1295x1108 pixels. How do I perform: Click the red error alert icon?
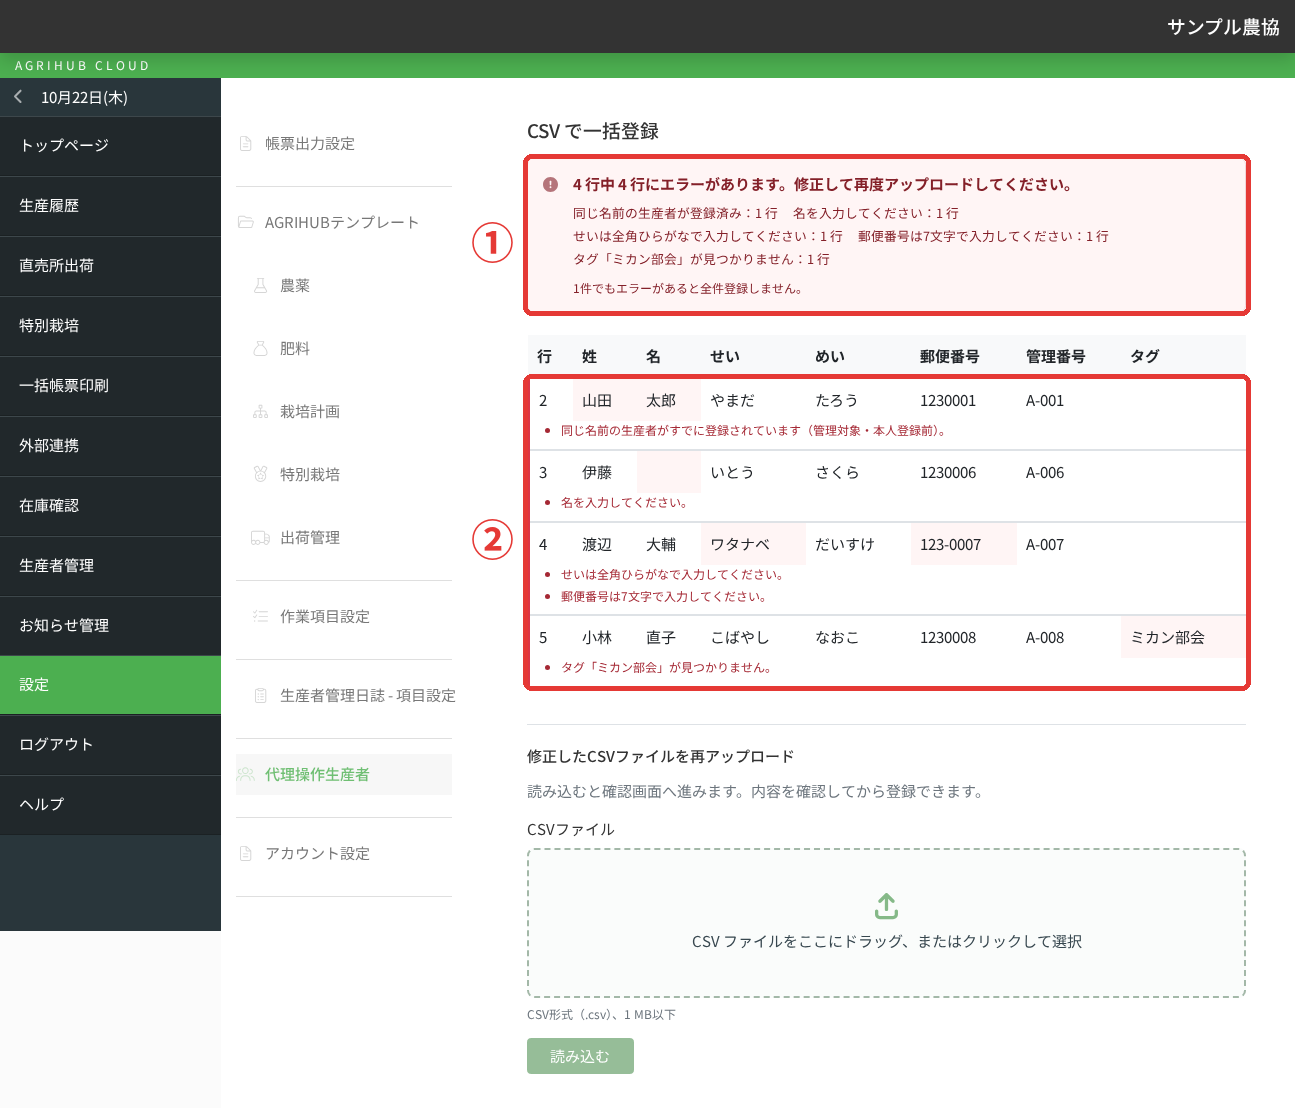[550, 185]
